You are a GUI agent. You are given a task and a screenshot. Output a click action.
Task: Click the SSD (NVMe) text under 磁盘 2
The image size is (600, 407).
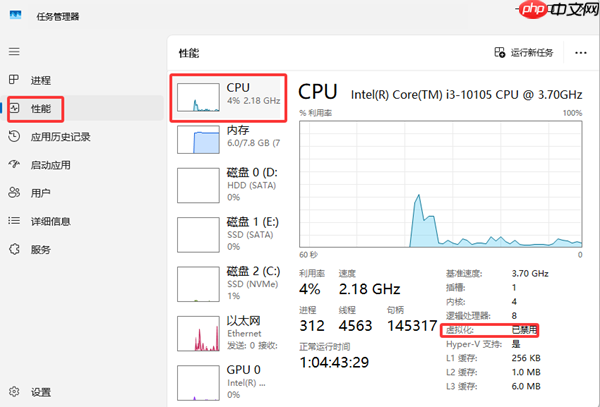coord(253,284)
